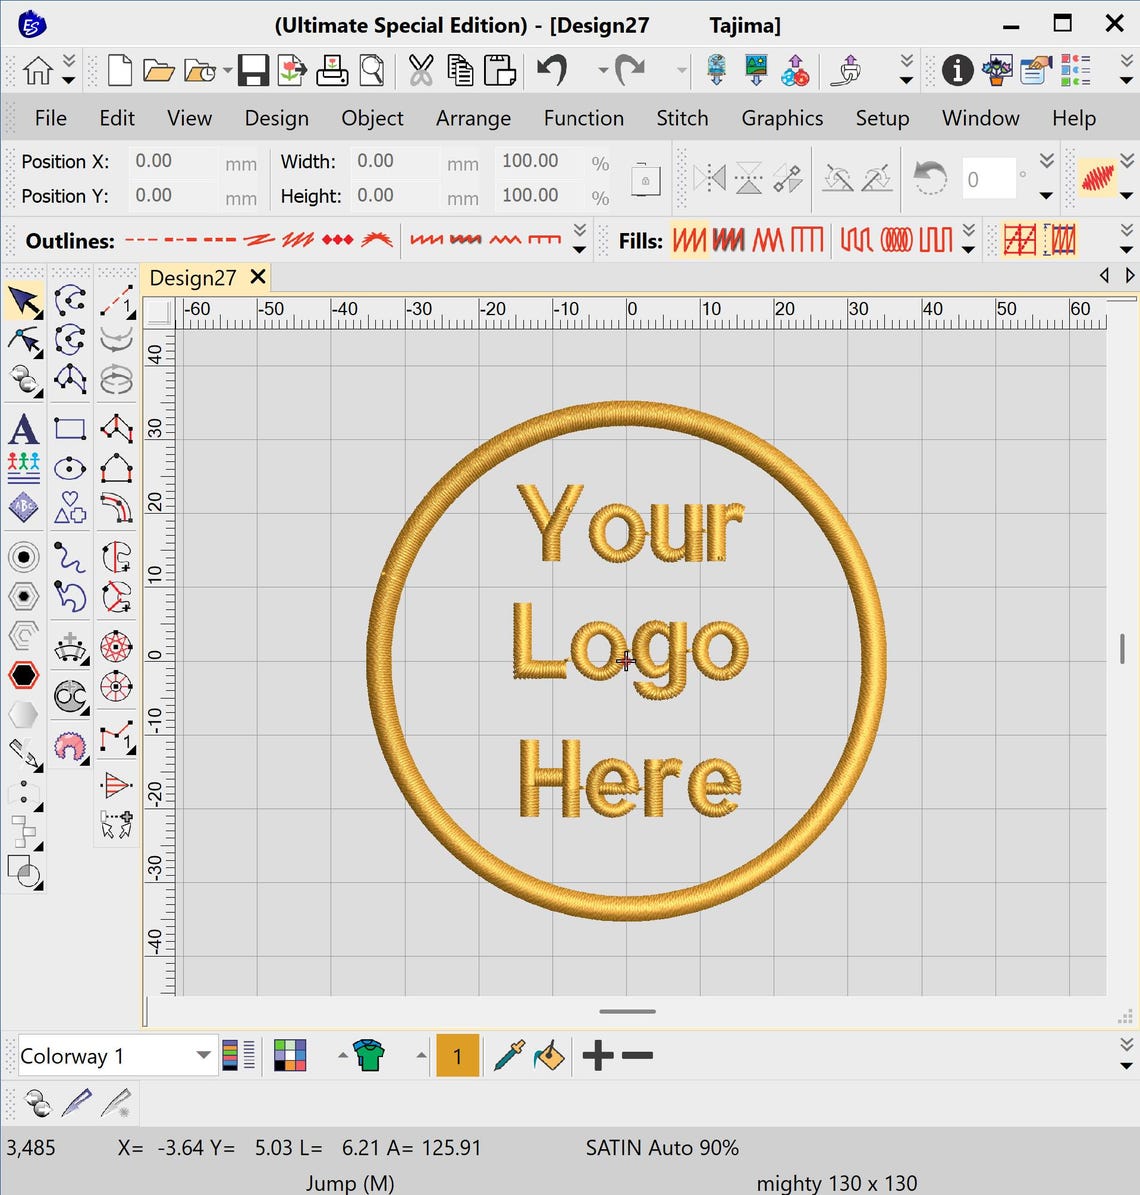Click the standard shapes tool icon
This screenshot has height=1195, width=1140.
click(70, 508)
